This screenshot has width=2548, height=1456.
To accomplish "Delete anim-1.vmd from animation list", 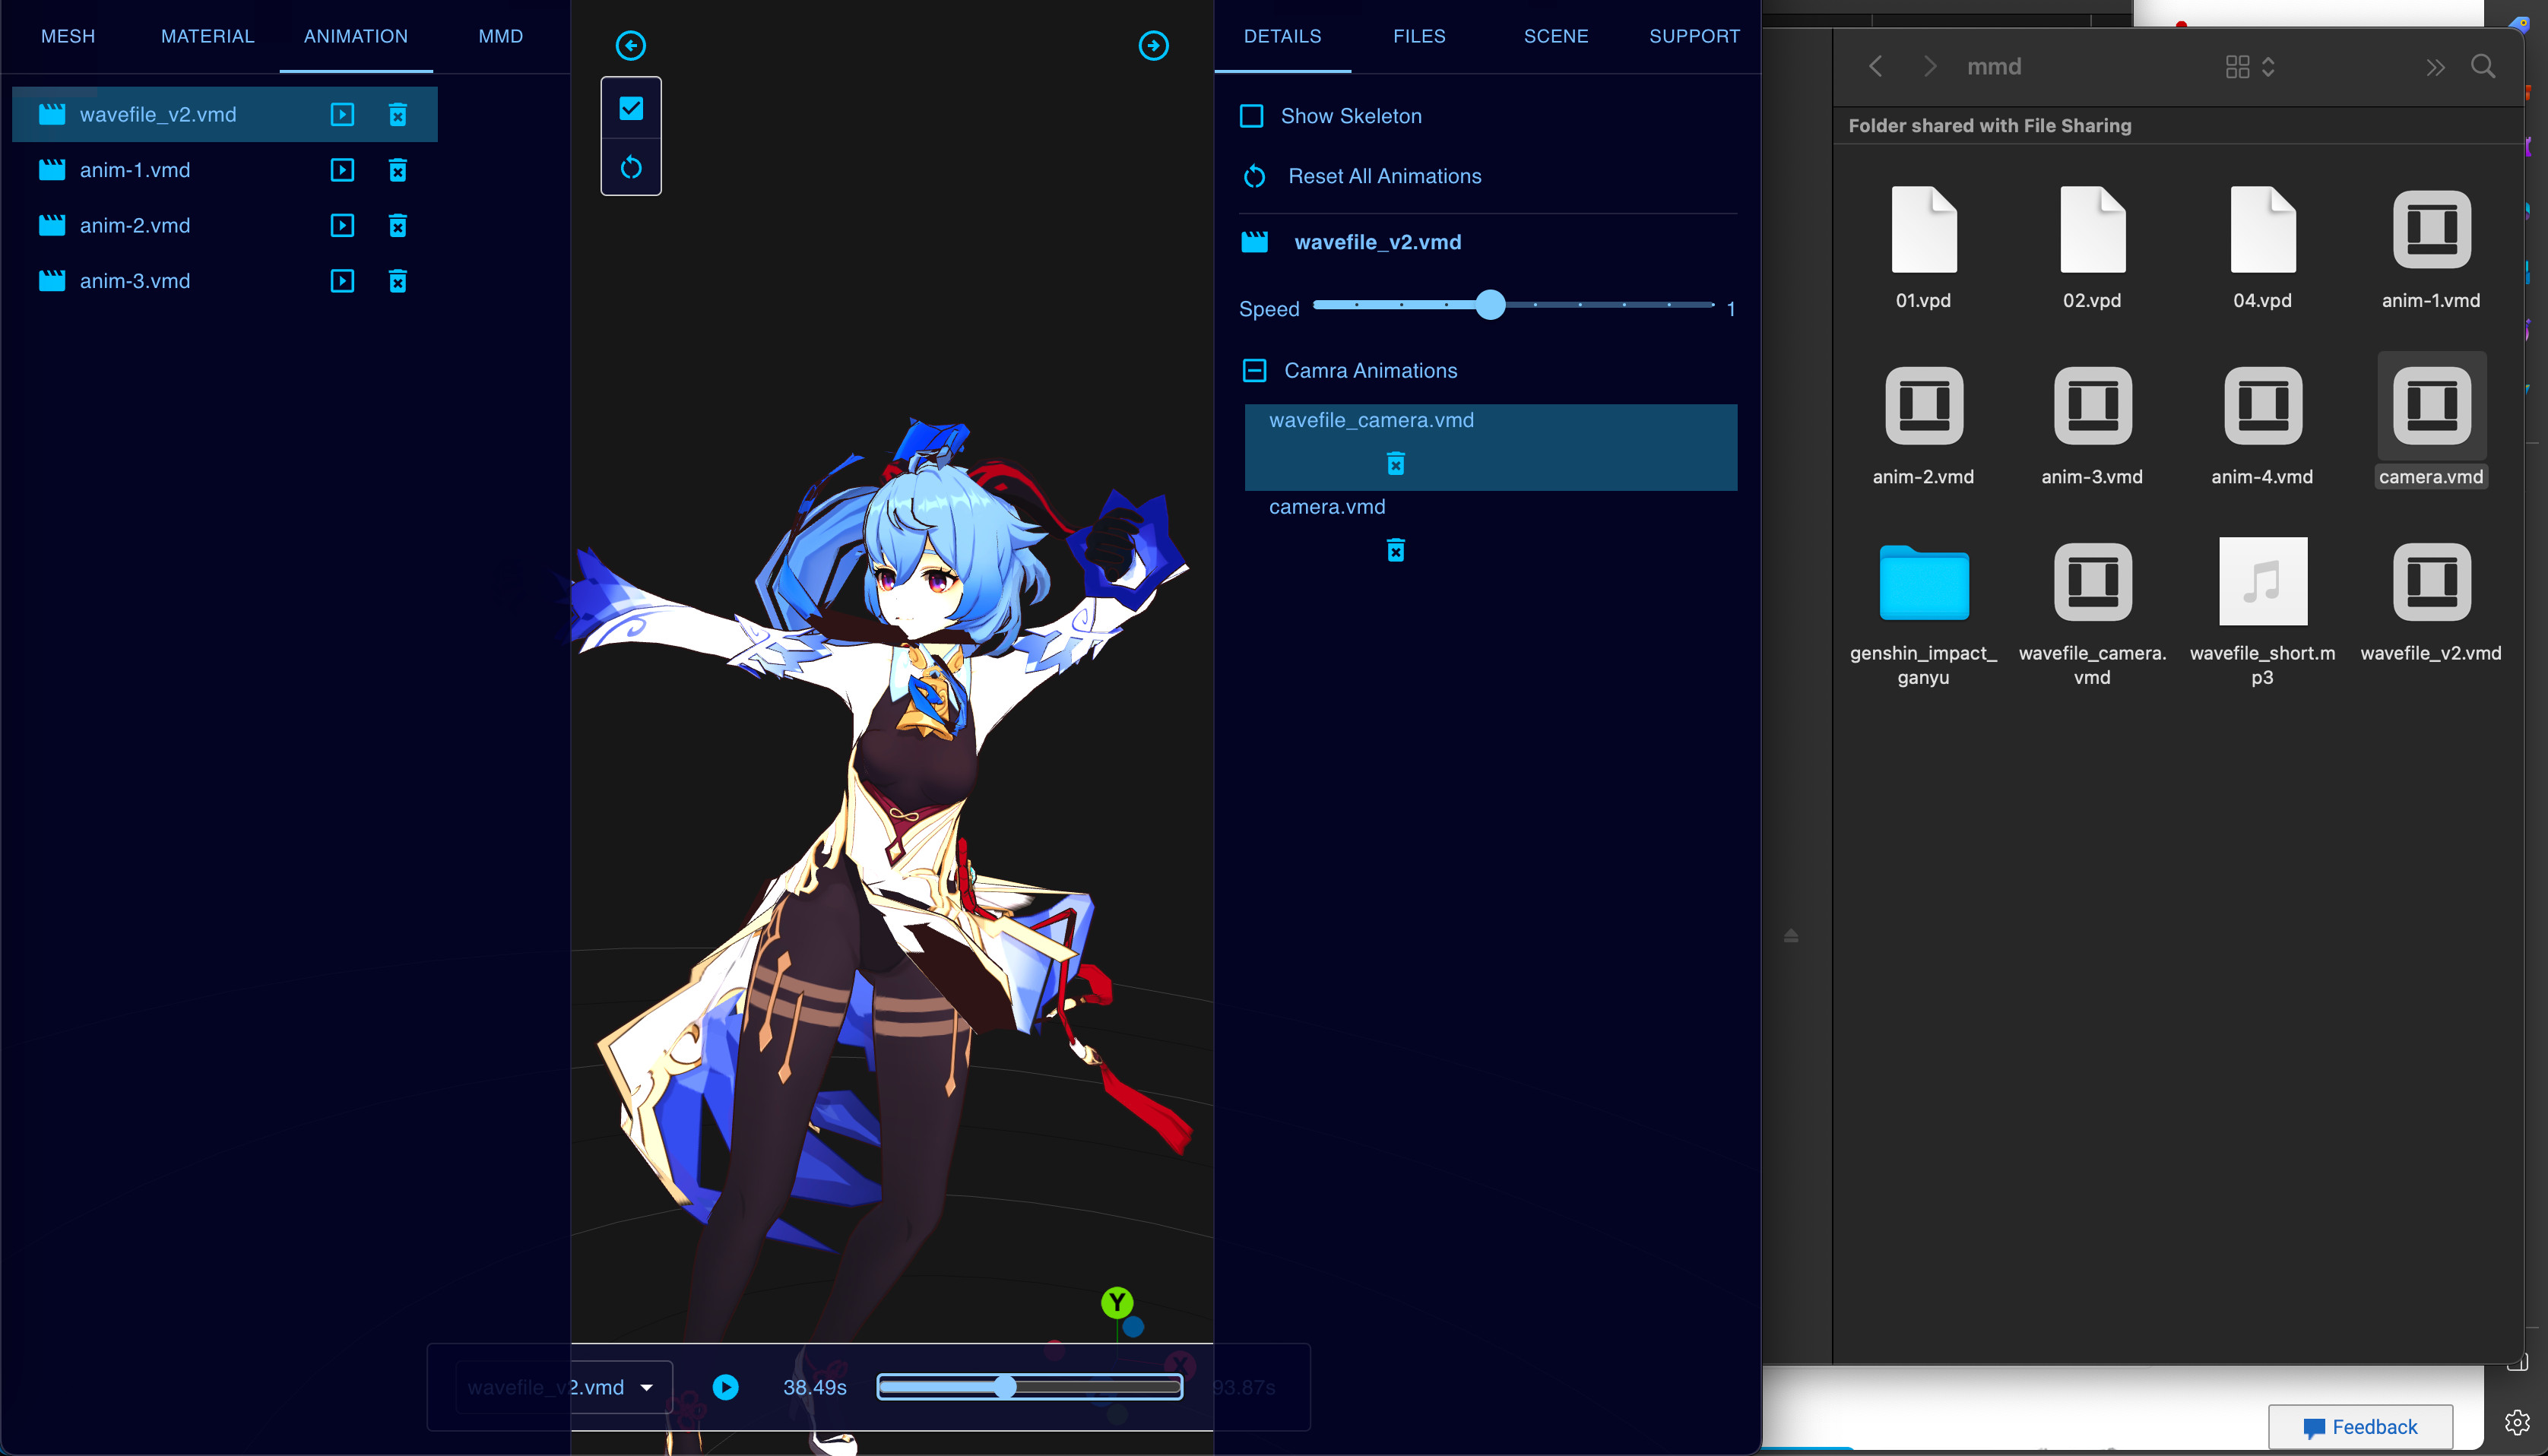I will pos(397,170).
